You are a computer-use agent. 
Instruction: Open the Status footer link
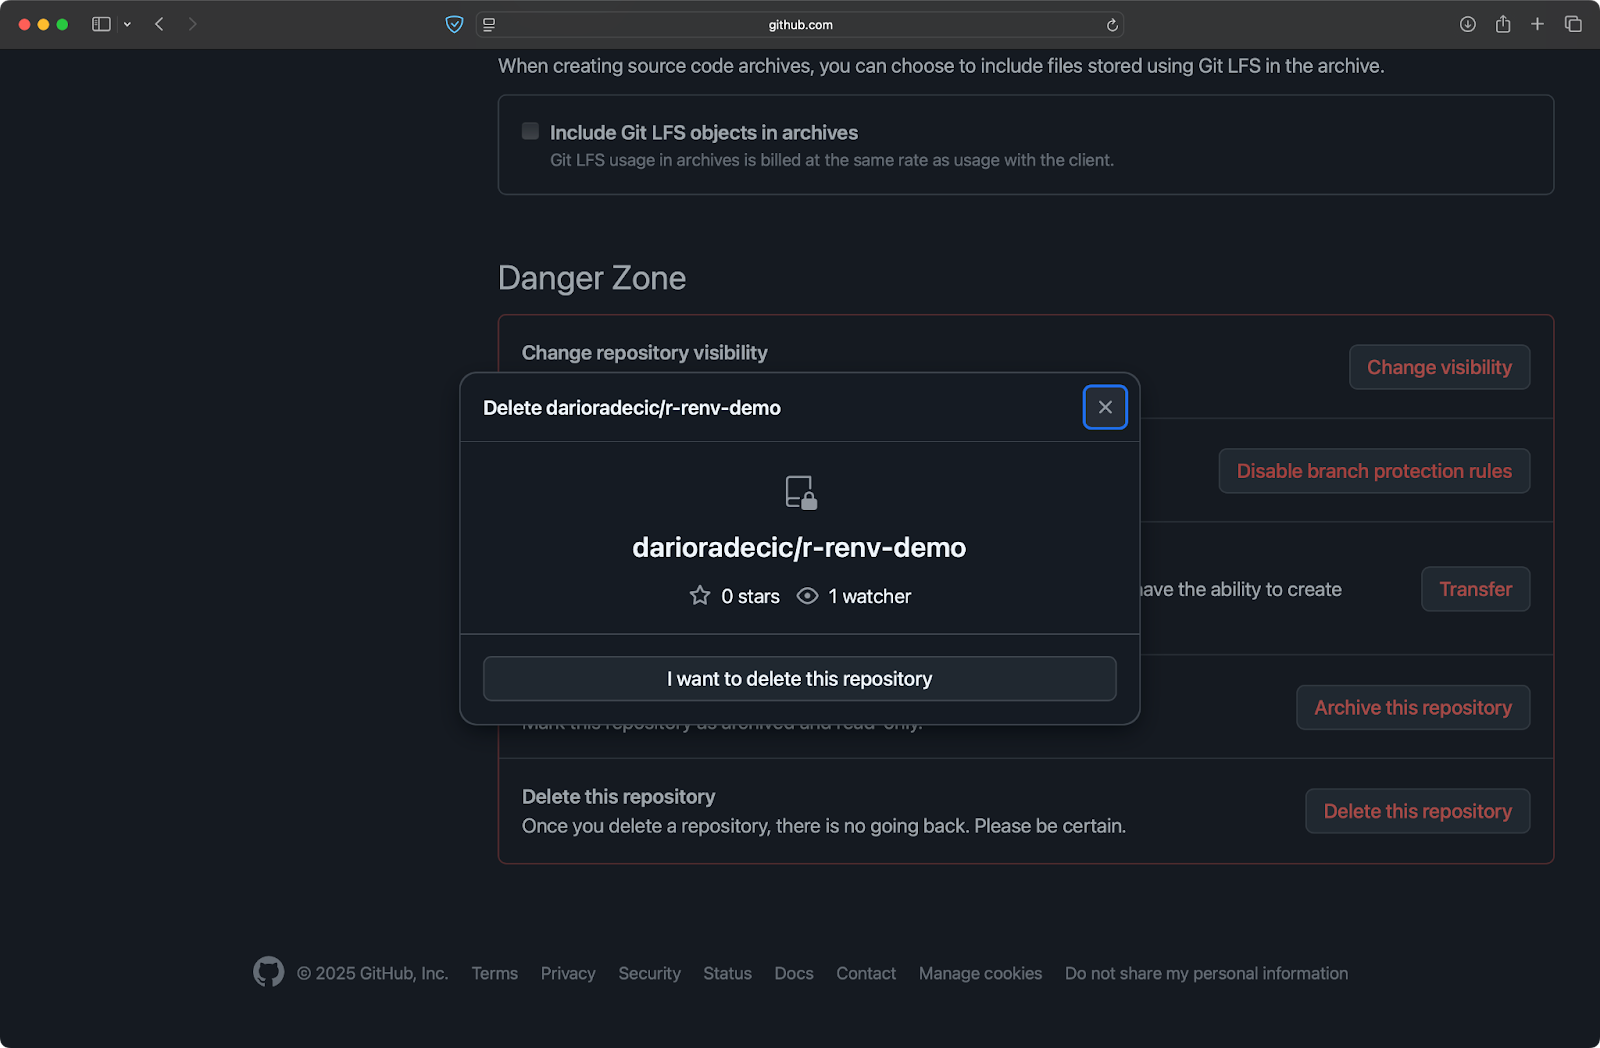click(x=727, y=973)
